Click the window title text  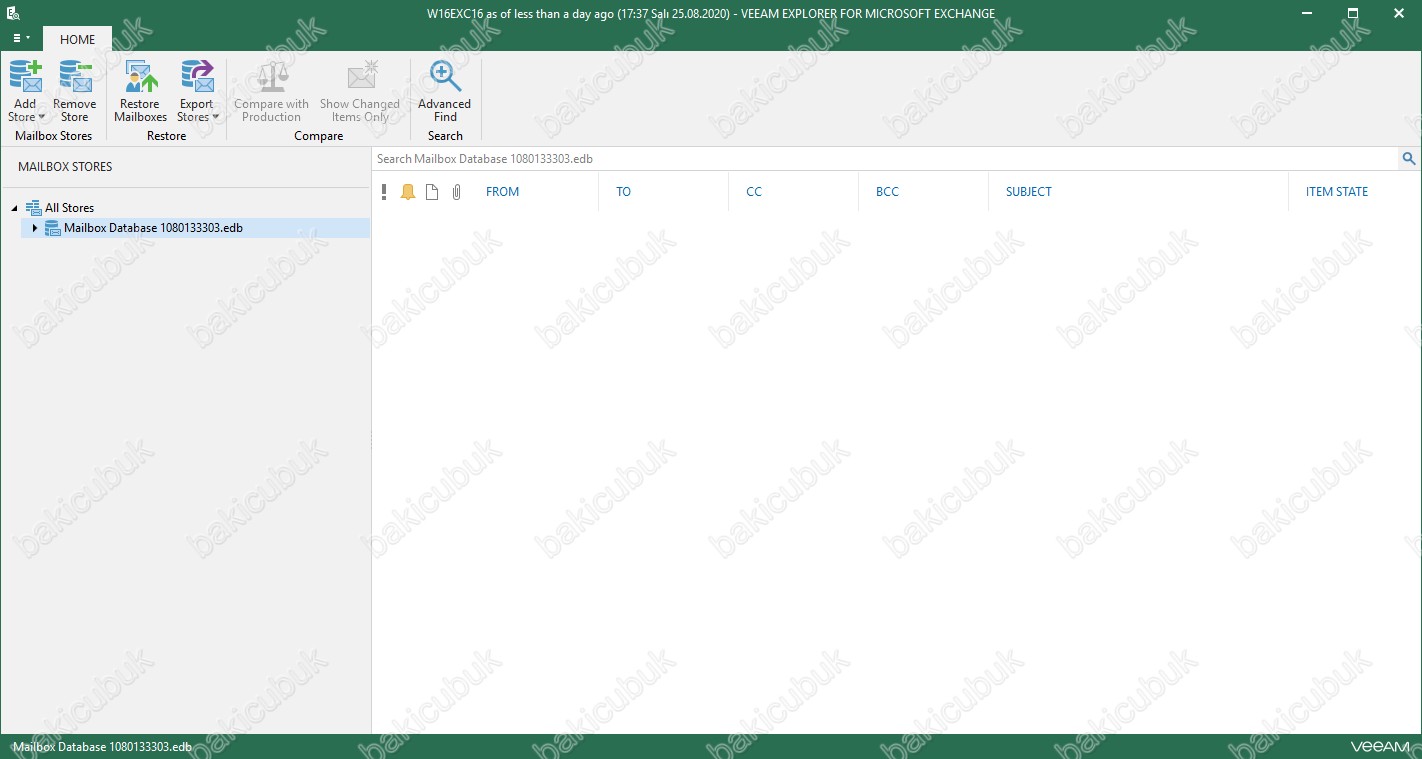(711, 14)
